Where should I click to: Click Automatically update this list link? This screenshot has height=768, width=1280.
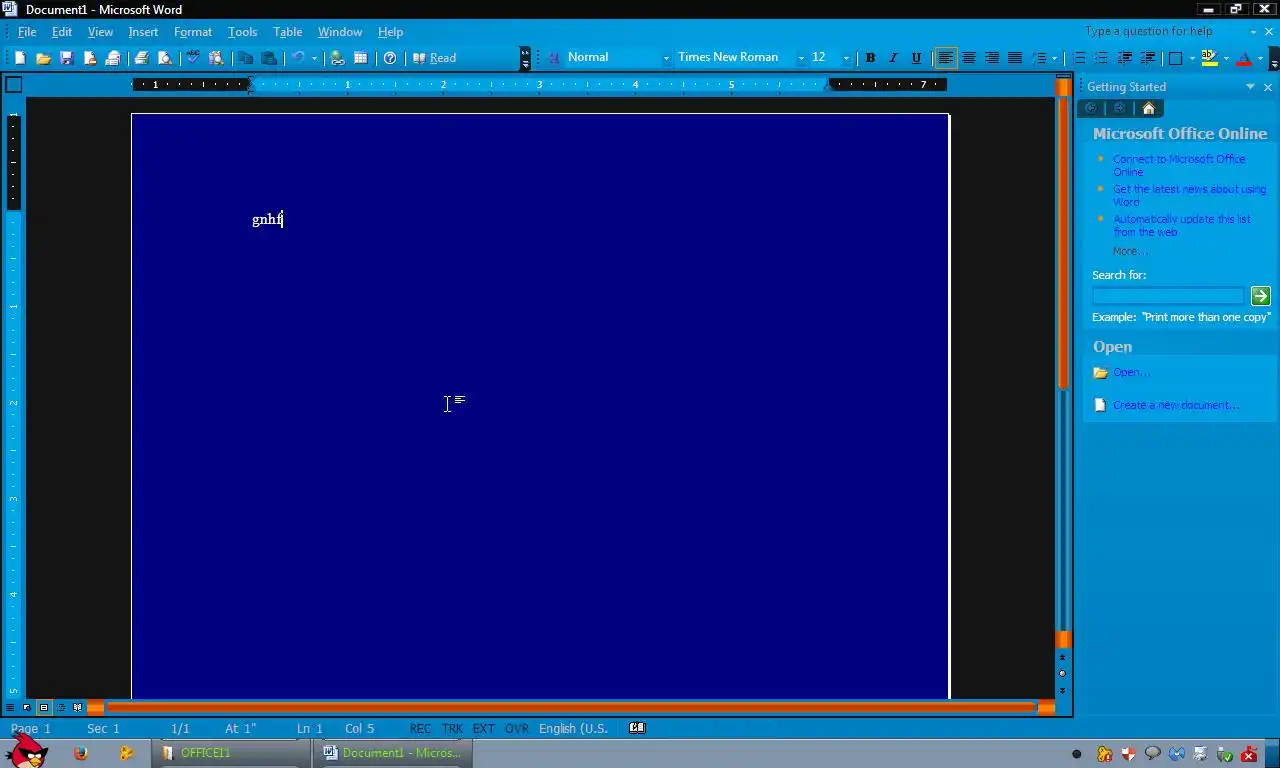pos(1182,225)
